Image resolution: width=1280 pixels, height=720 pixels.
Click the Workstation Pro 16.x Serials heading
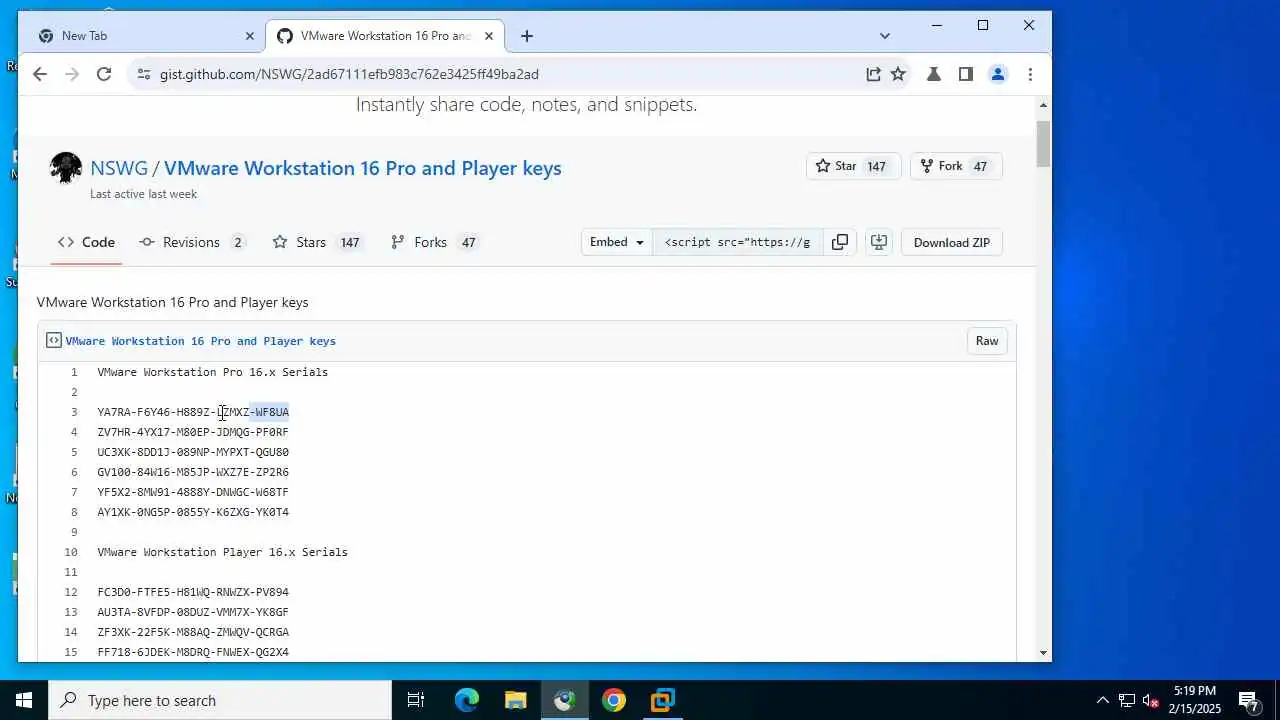coord(213,372)
